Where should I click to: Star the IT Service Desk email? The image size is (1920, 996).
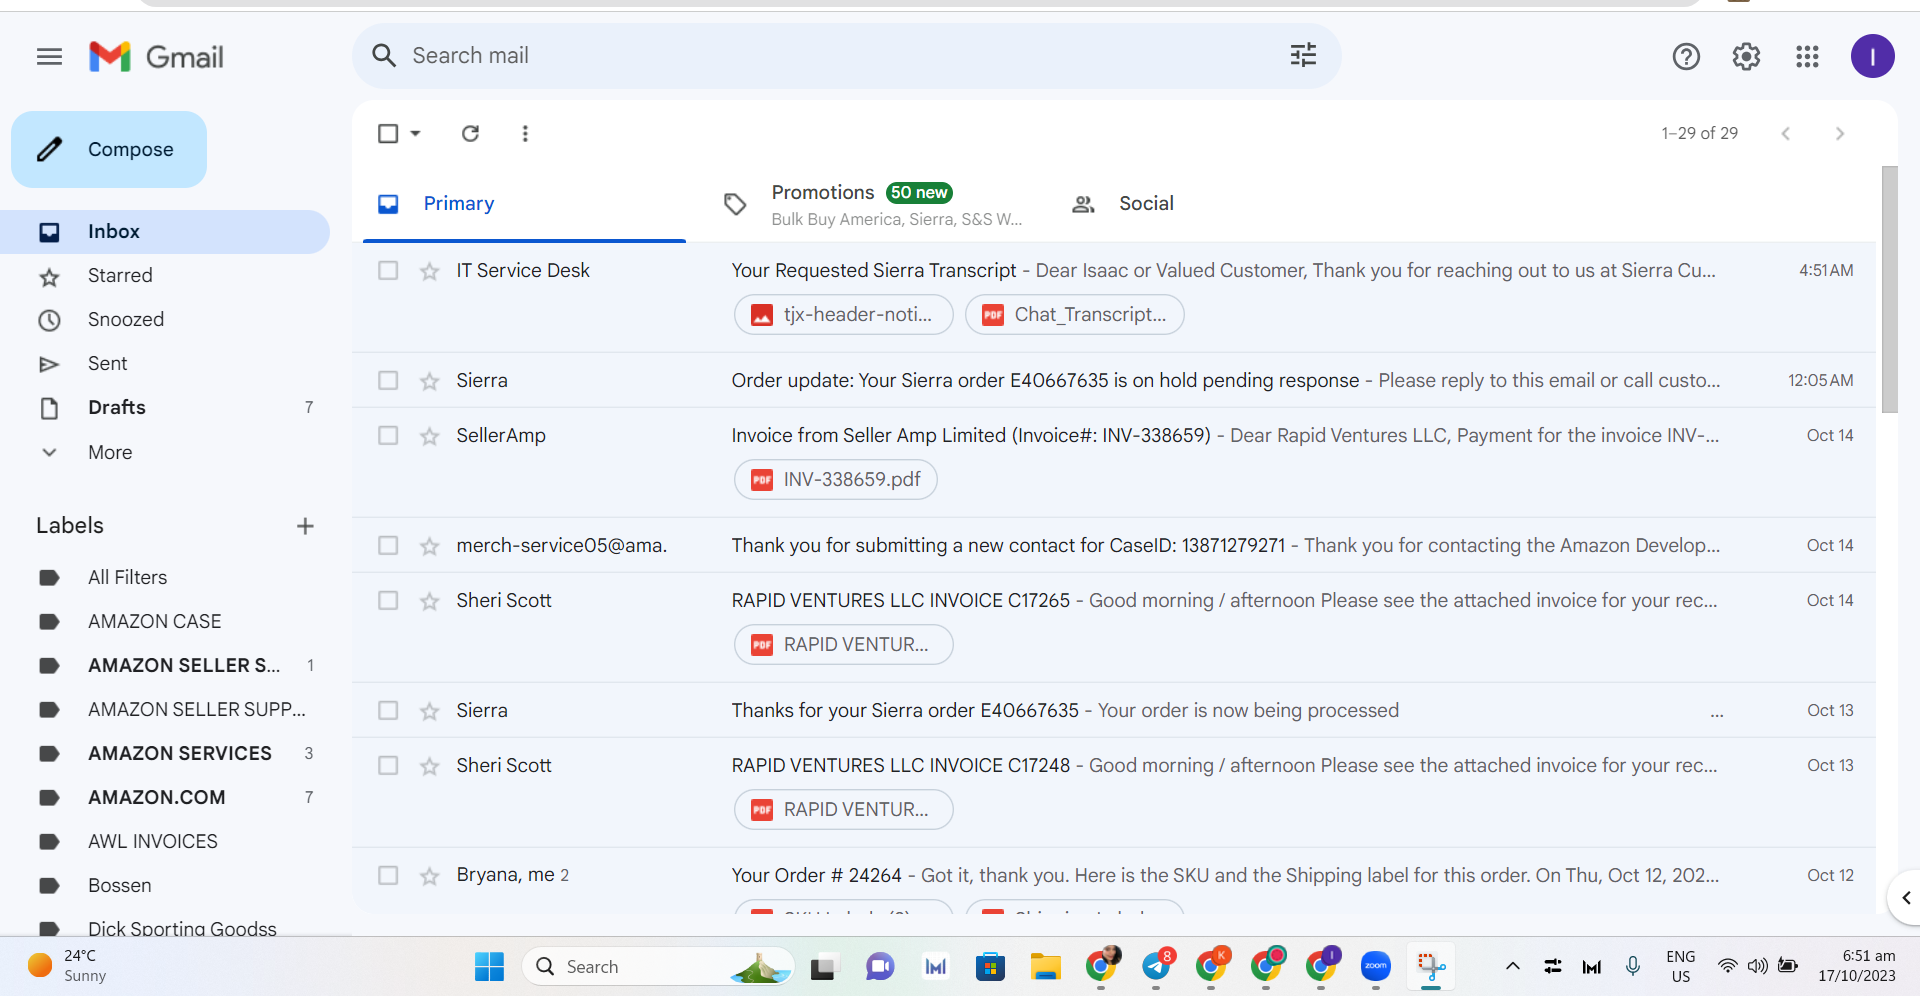coord(430,271)
